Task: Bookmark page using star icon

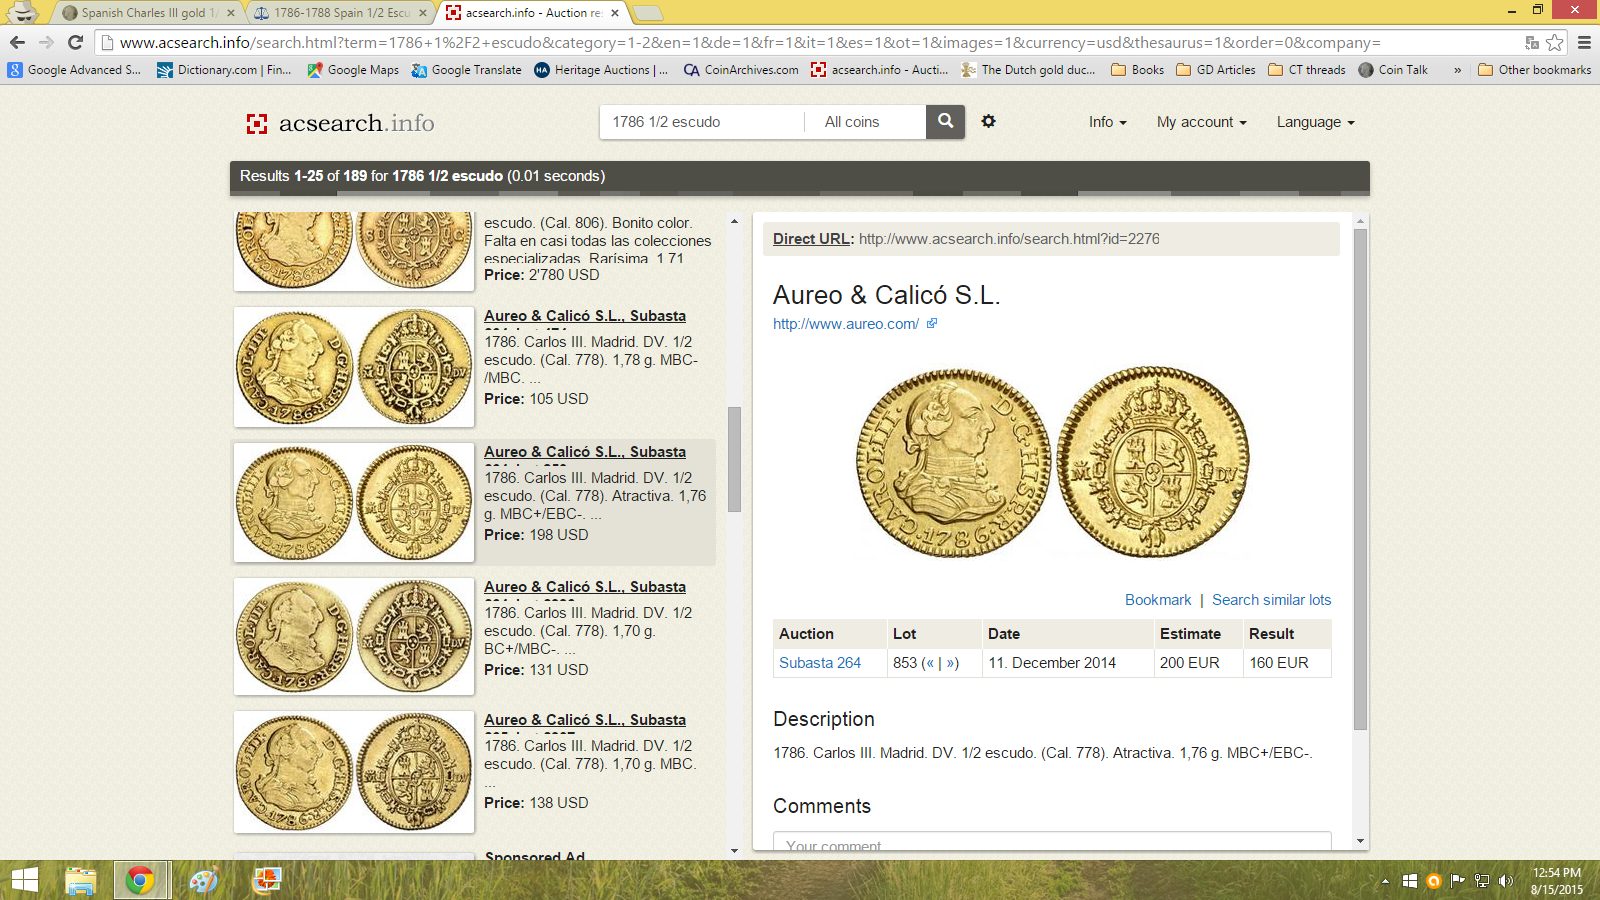Action: (x=1554, y=42)
